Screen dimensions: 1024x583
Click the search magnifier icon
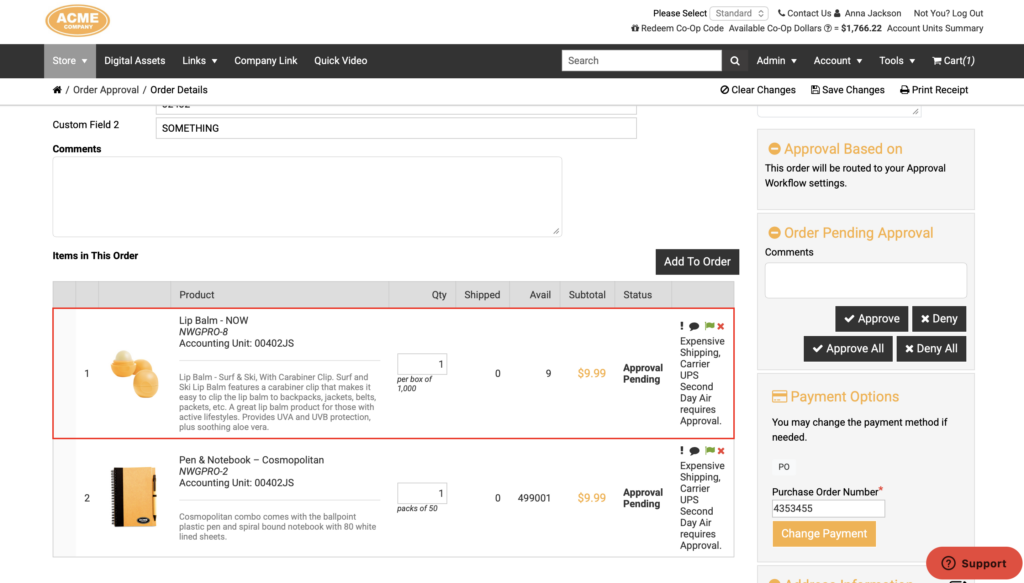click(x=735, y=61)
